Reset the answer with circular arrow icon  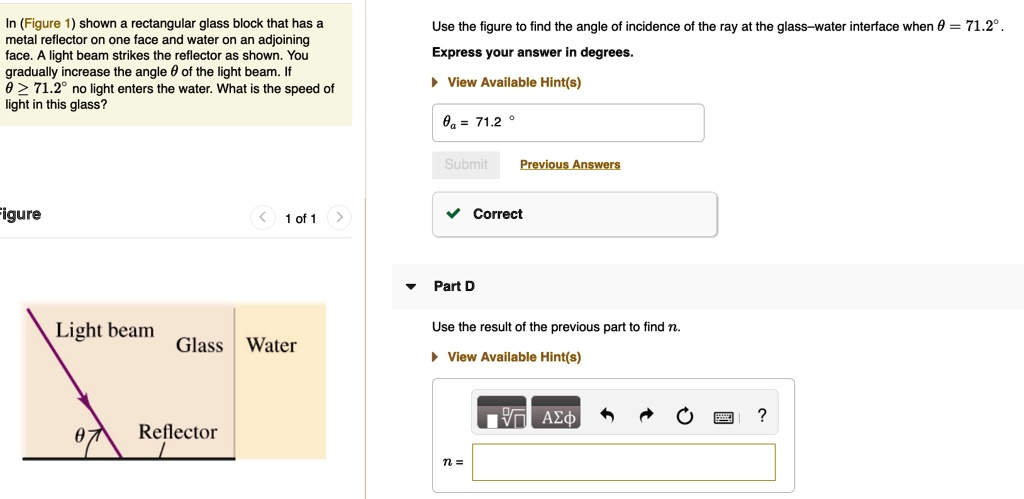[685, 416]
